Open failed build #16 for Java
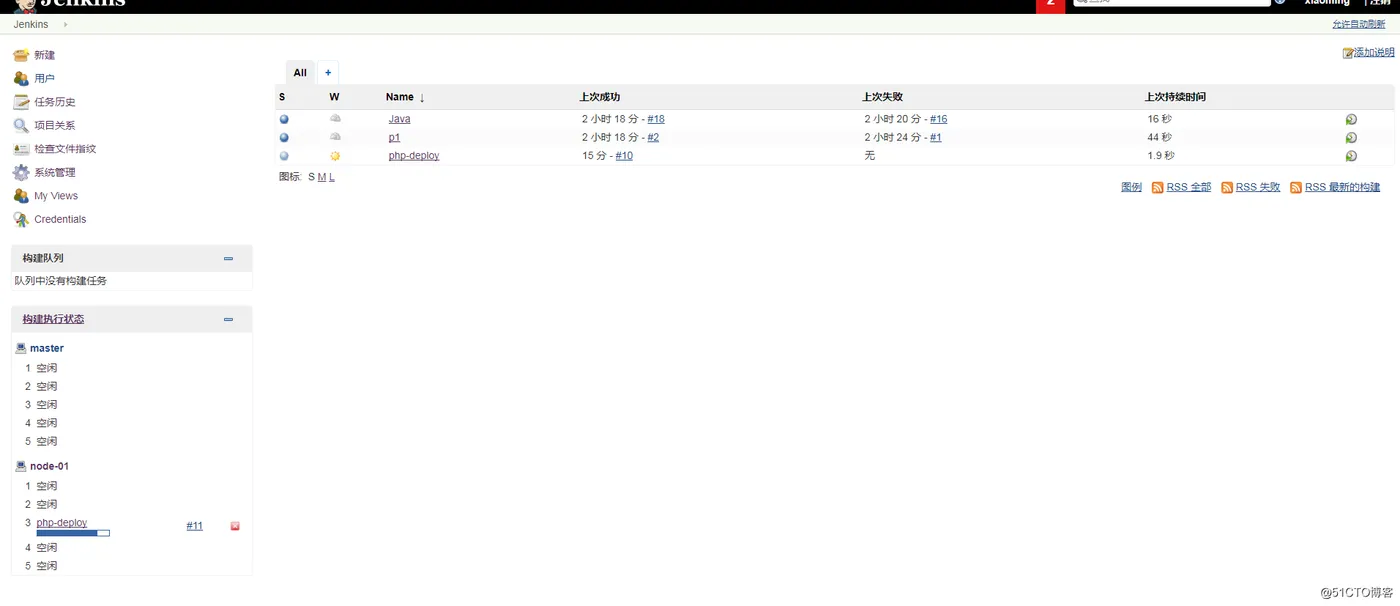Image resolution: width=1400 pixels, height=606 pixels. tap(938, 119)
